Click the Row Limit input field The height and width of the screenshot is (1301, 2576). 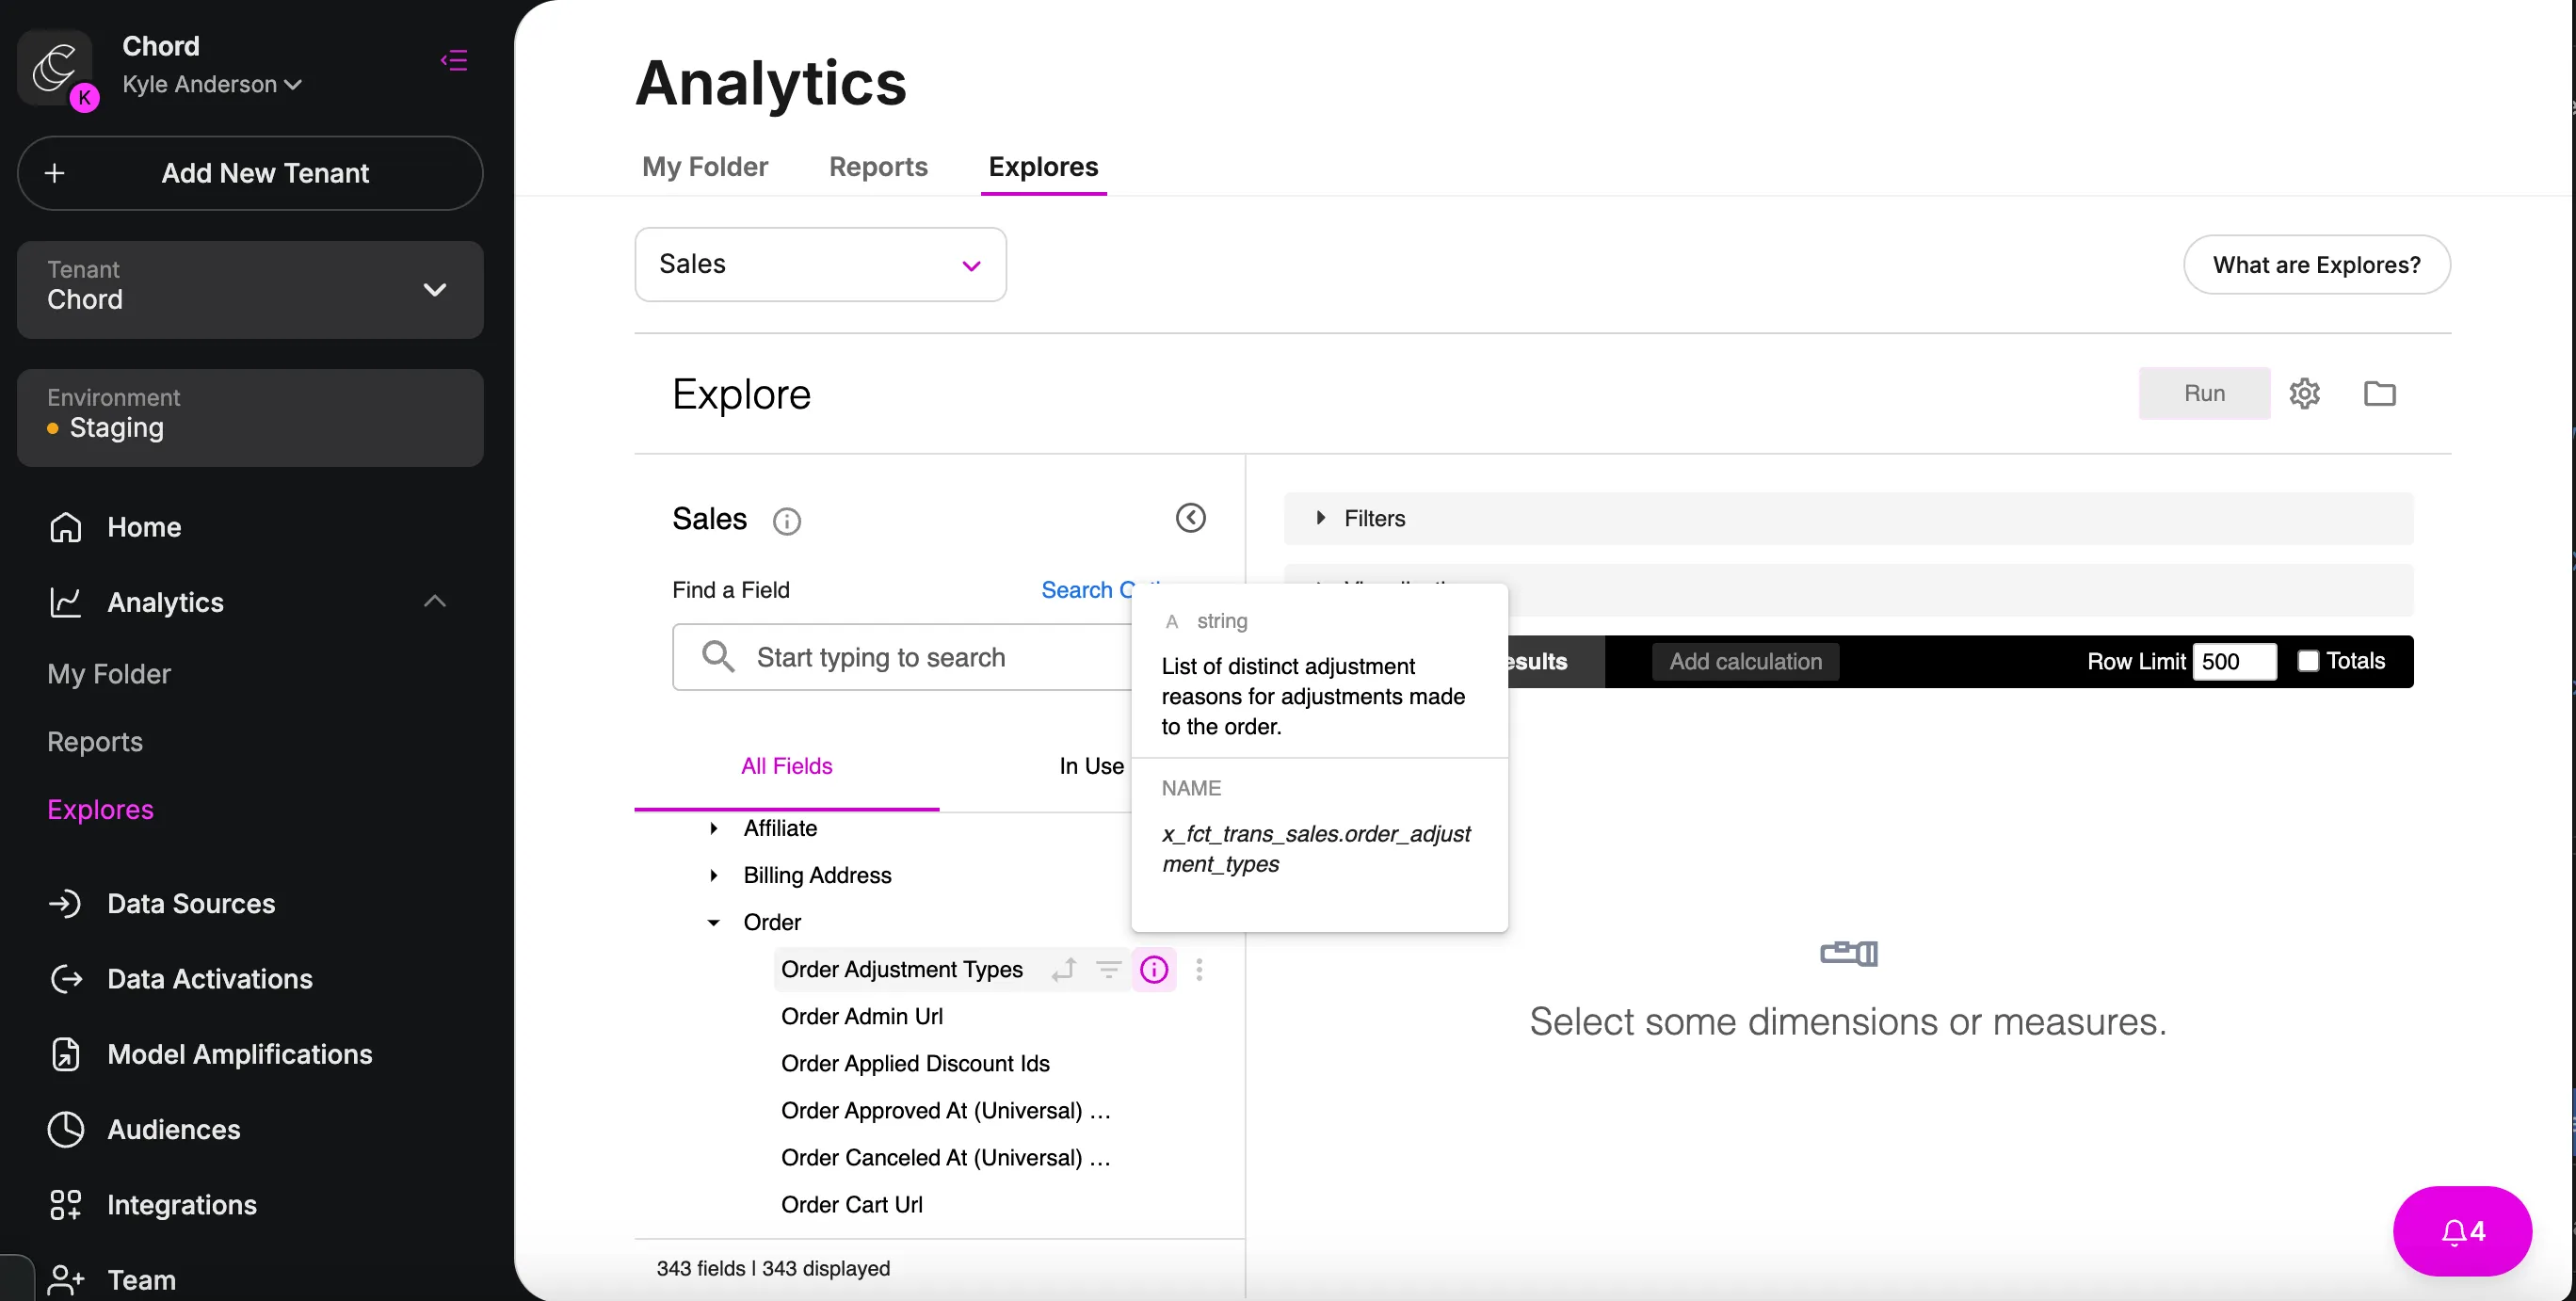(x=2234, y=661)
